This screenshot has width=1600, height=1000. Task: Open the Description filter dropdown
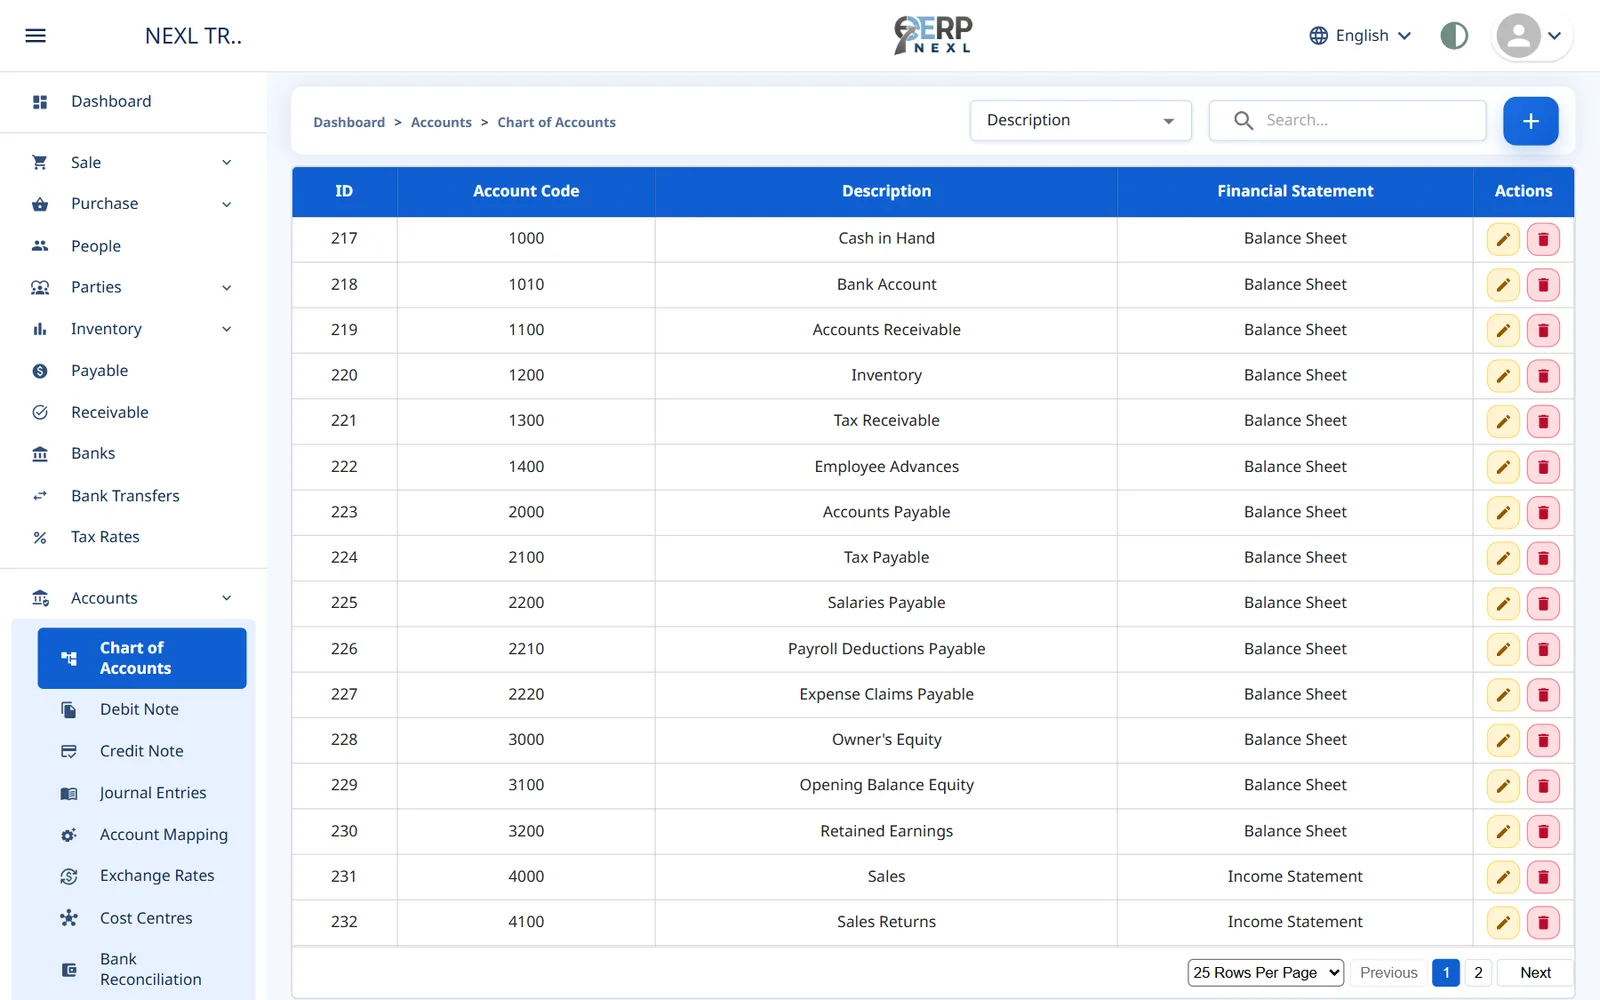(x=1080, y=120)
